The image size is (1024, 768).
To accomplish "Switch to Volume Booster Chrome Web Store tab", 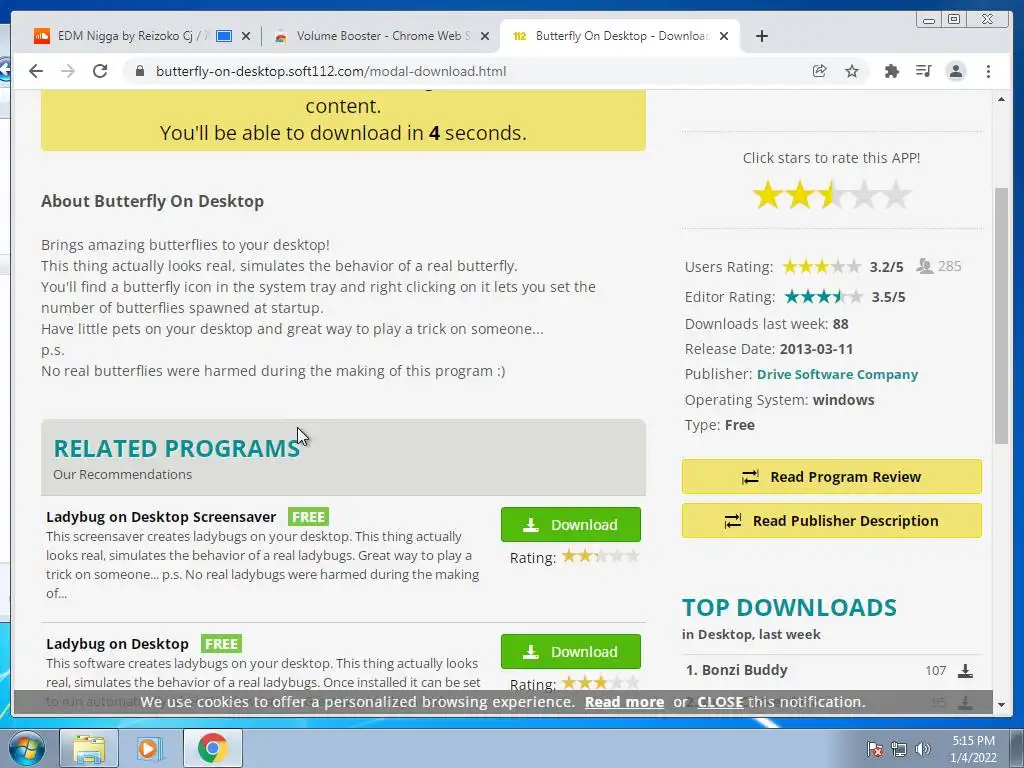I will [x=383, y=36].
